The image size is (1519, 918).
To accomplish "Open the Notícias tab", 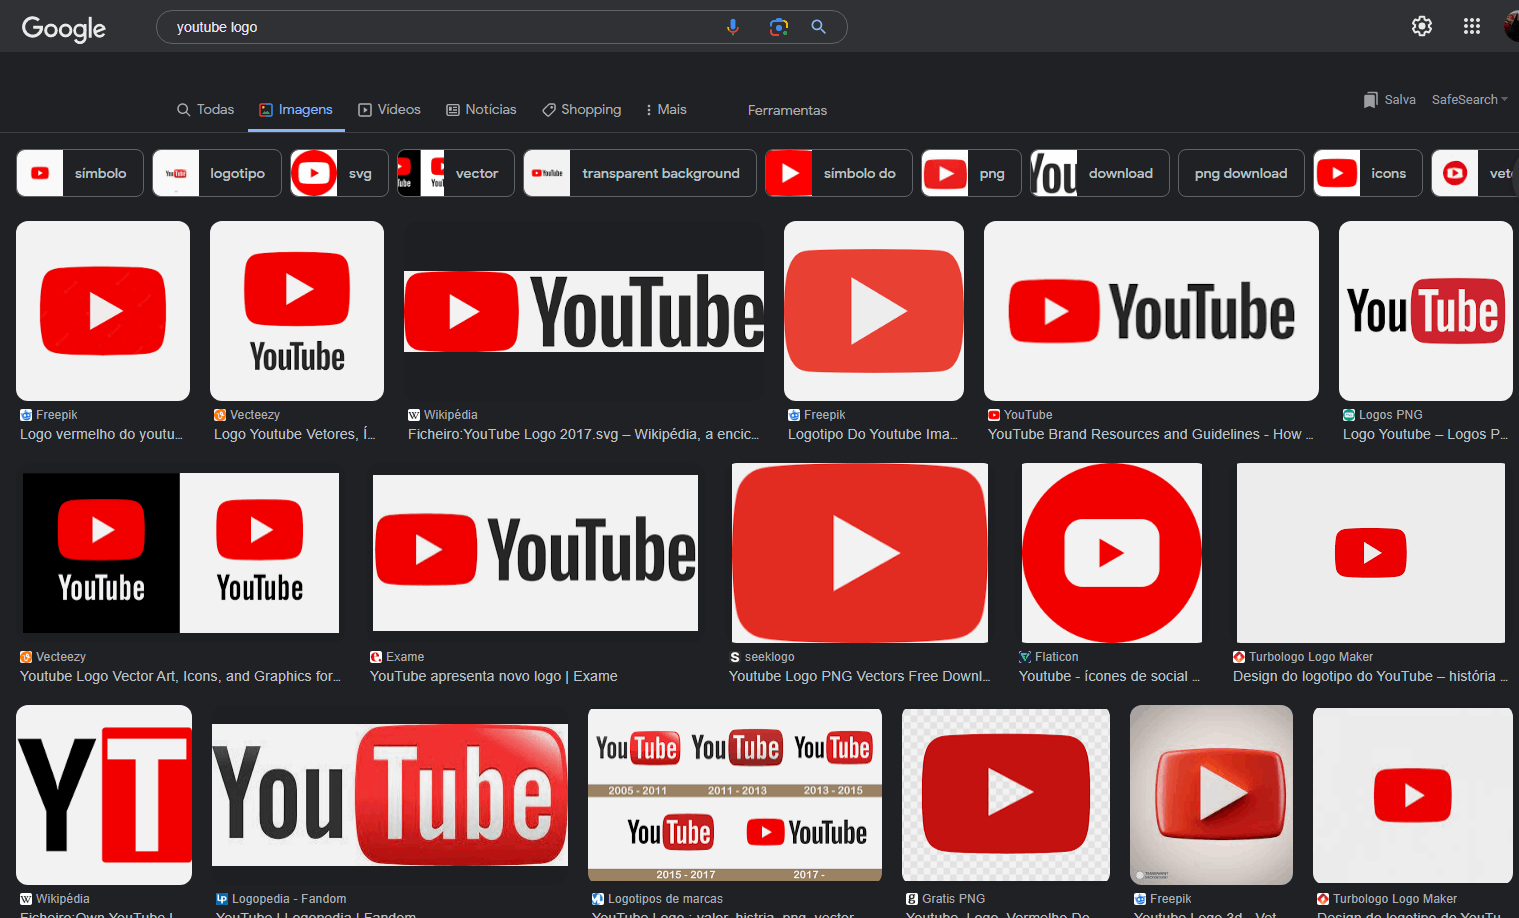I will 481,109.
